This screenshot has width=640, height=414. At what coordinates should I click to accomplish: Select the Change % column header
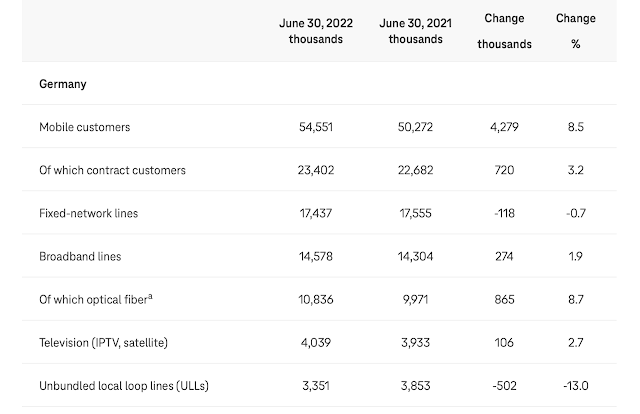576,31
